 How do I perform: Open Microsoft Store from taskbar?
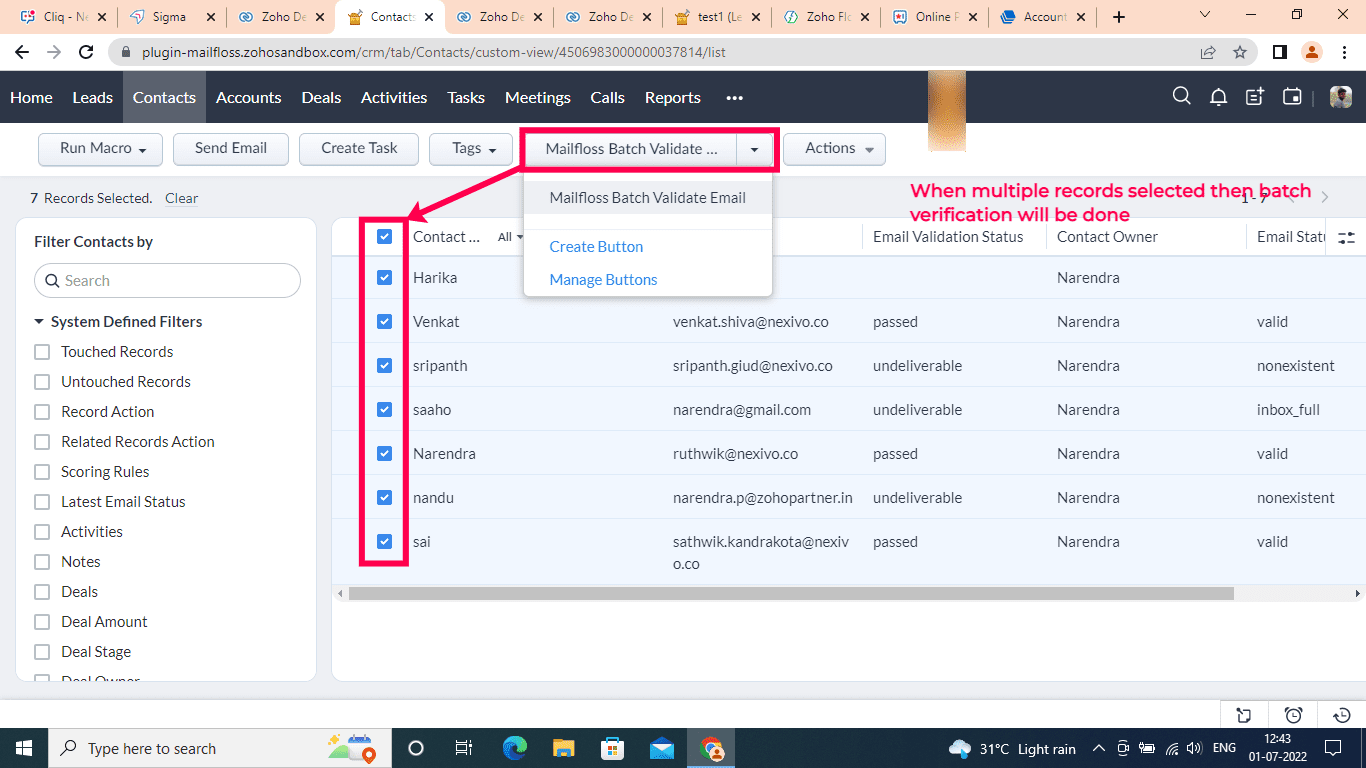(612, 748)
